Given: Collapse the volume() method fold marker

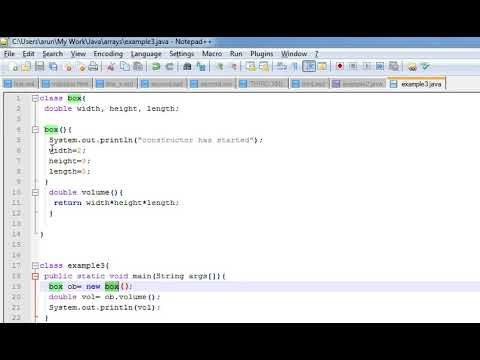Looking at the screenshot, I should [35, 192].
